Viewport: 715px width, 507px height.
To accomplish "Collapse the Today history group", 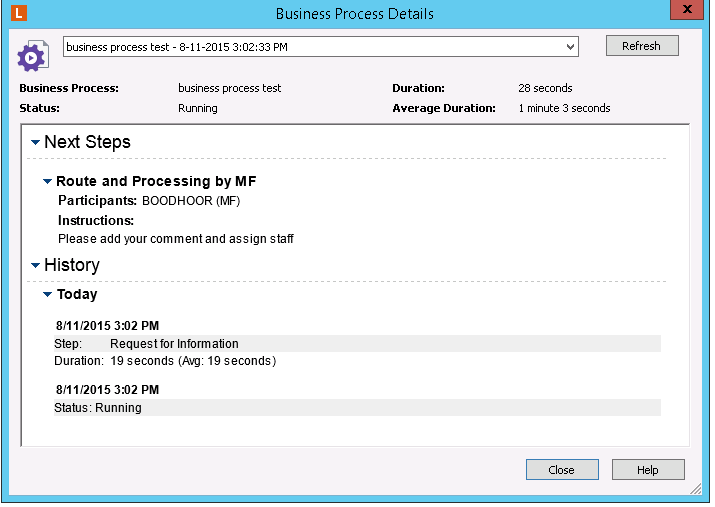I will (x=47, y=295).
